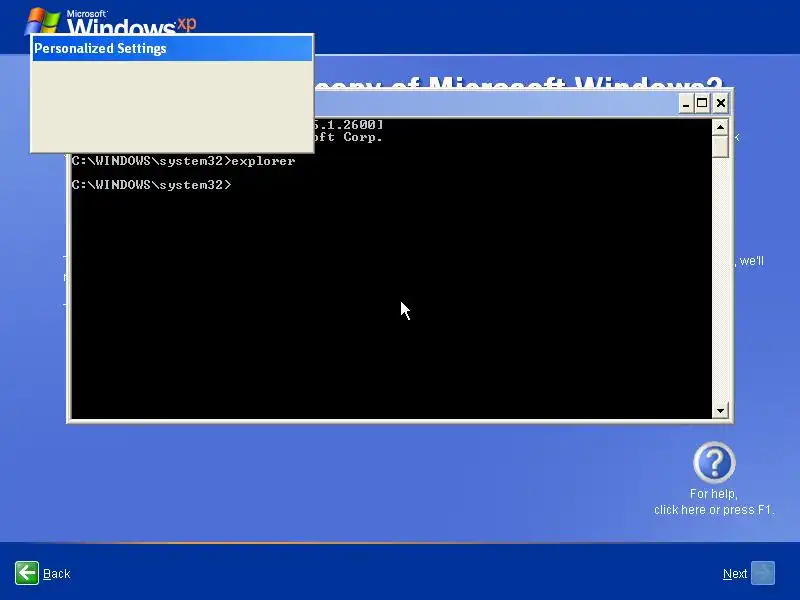The height and width of the screenshot is (600, 800).
Task: Click the command prompt scroll up arrow
Action: pos(720,127)
